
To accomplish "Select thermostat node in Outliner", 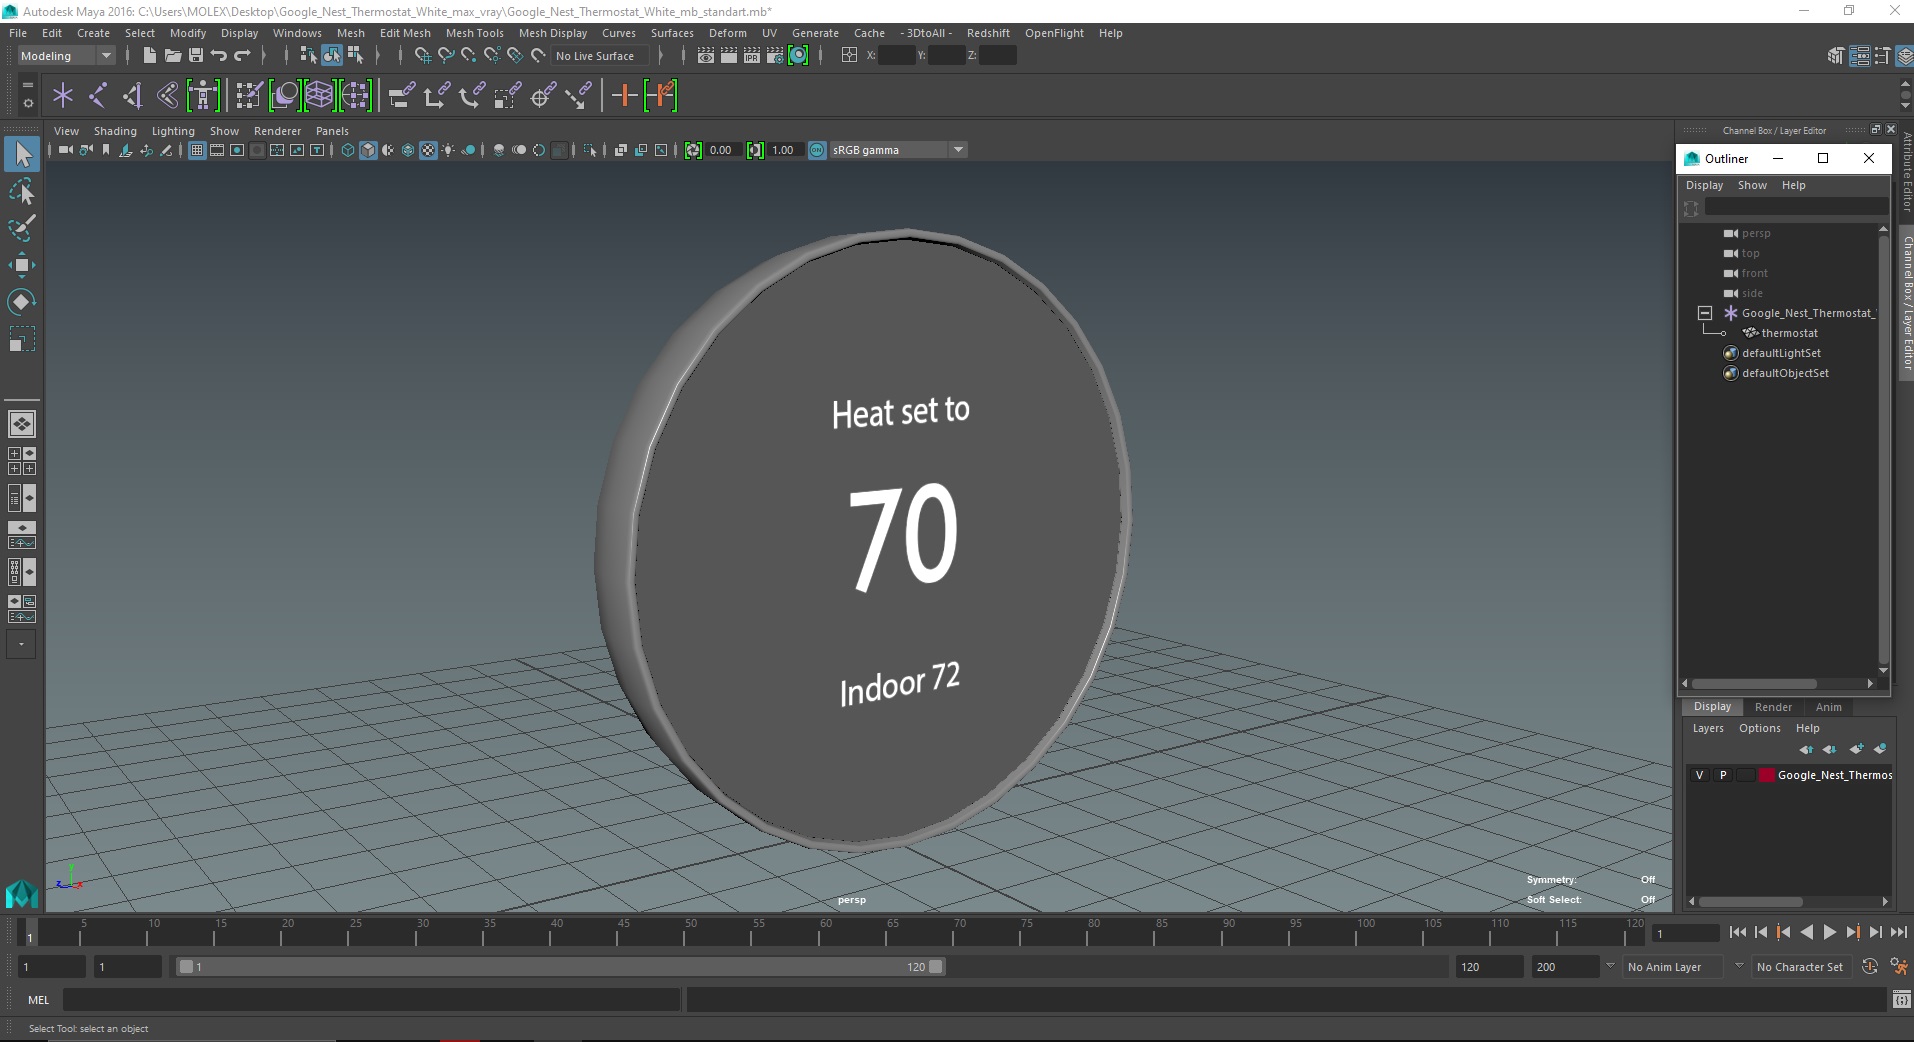I will (1789, 333).
